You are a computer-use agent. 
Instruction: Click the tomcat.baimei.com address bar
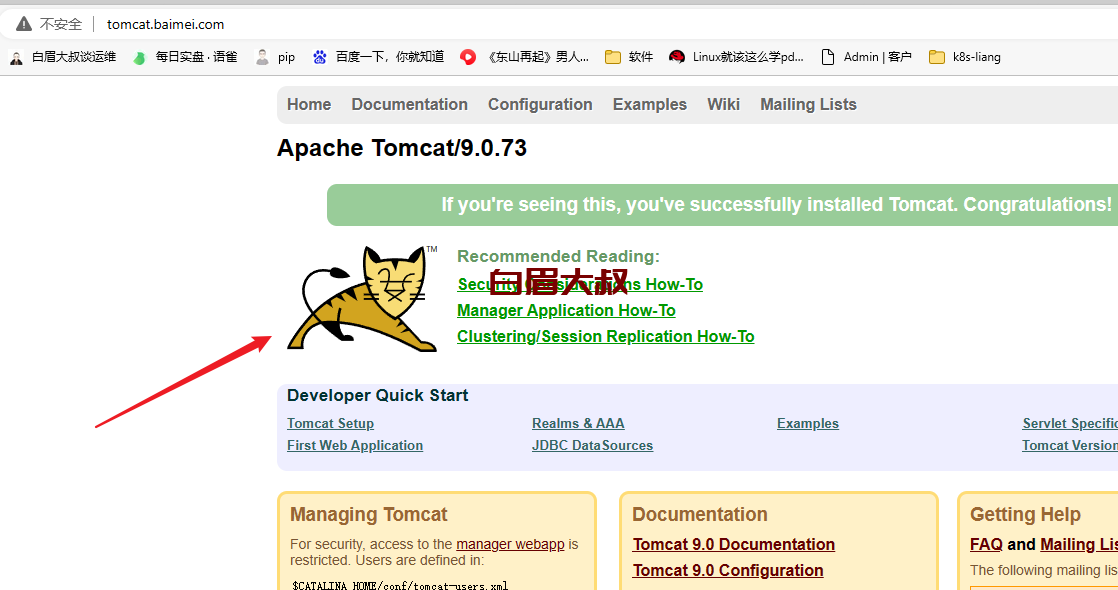(165, 24)
